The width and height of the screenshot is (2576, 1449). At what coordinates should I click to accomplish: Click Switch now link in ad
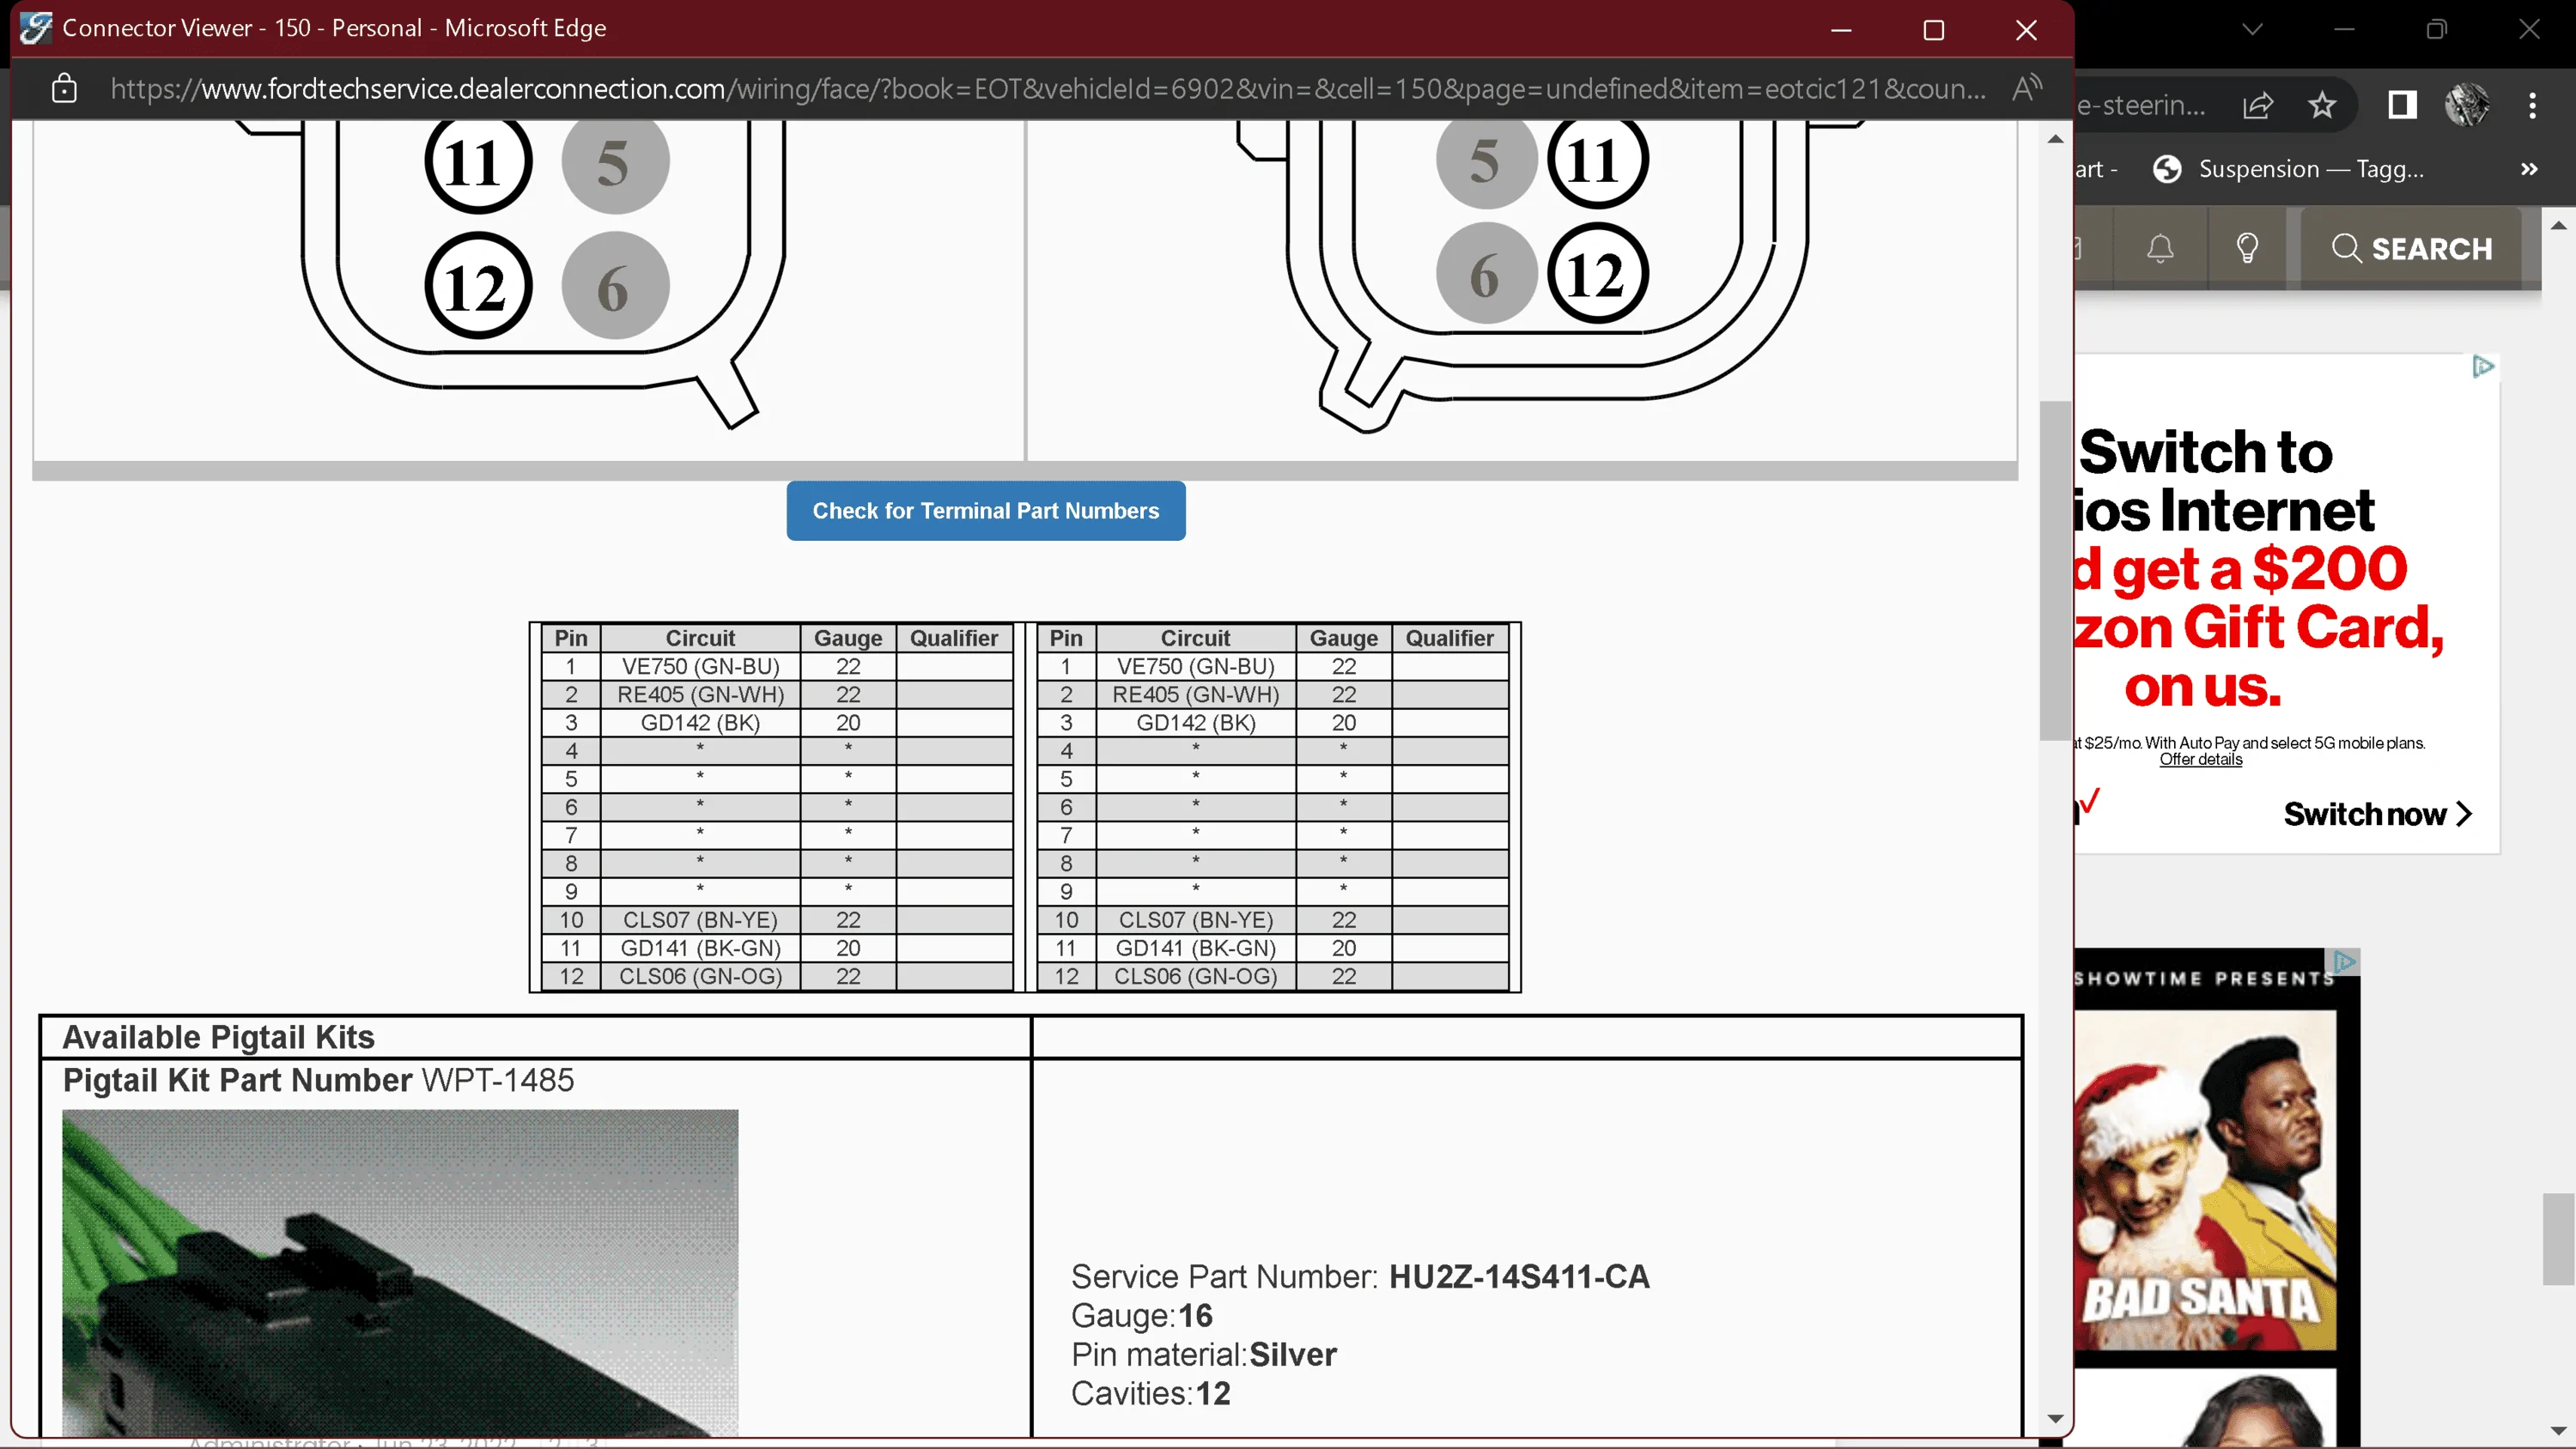click(2377, 814)
